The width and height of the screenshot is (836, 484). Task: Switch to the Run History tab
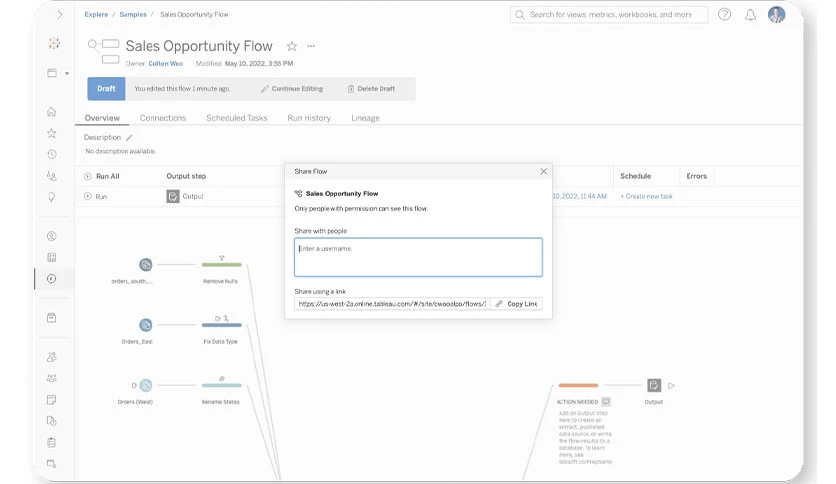click(309, 118)
